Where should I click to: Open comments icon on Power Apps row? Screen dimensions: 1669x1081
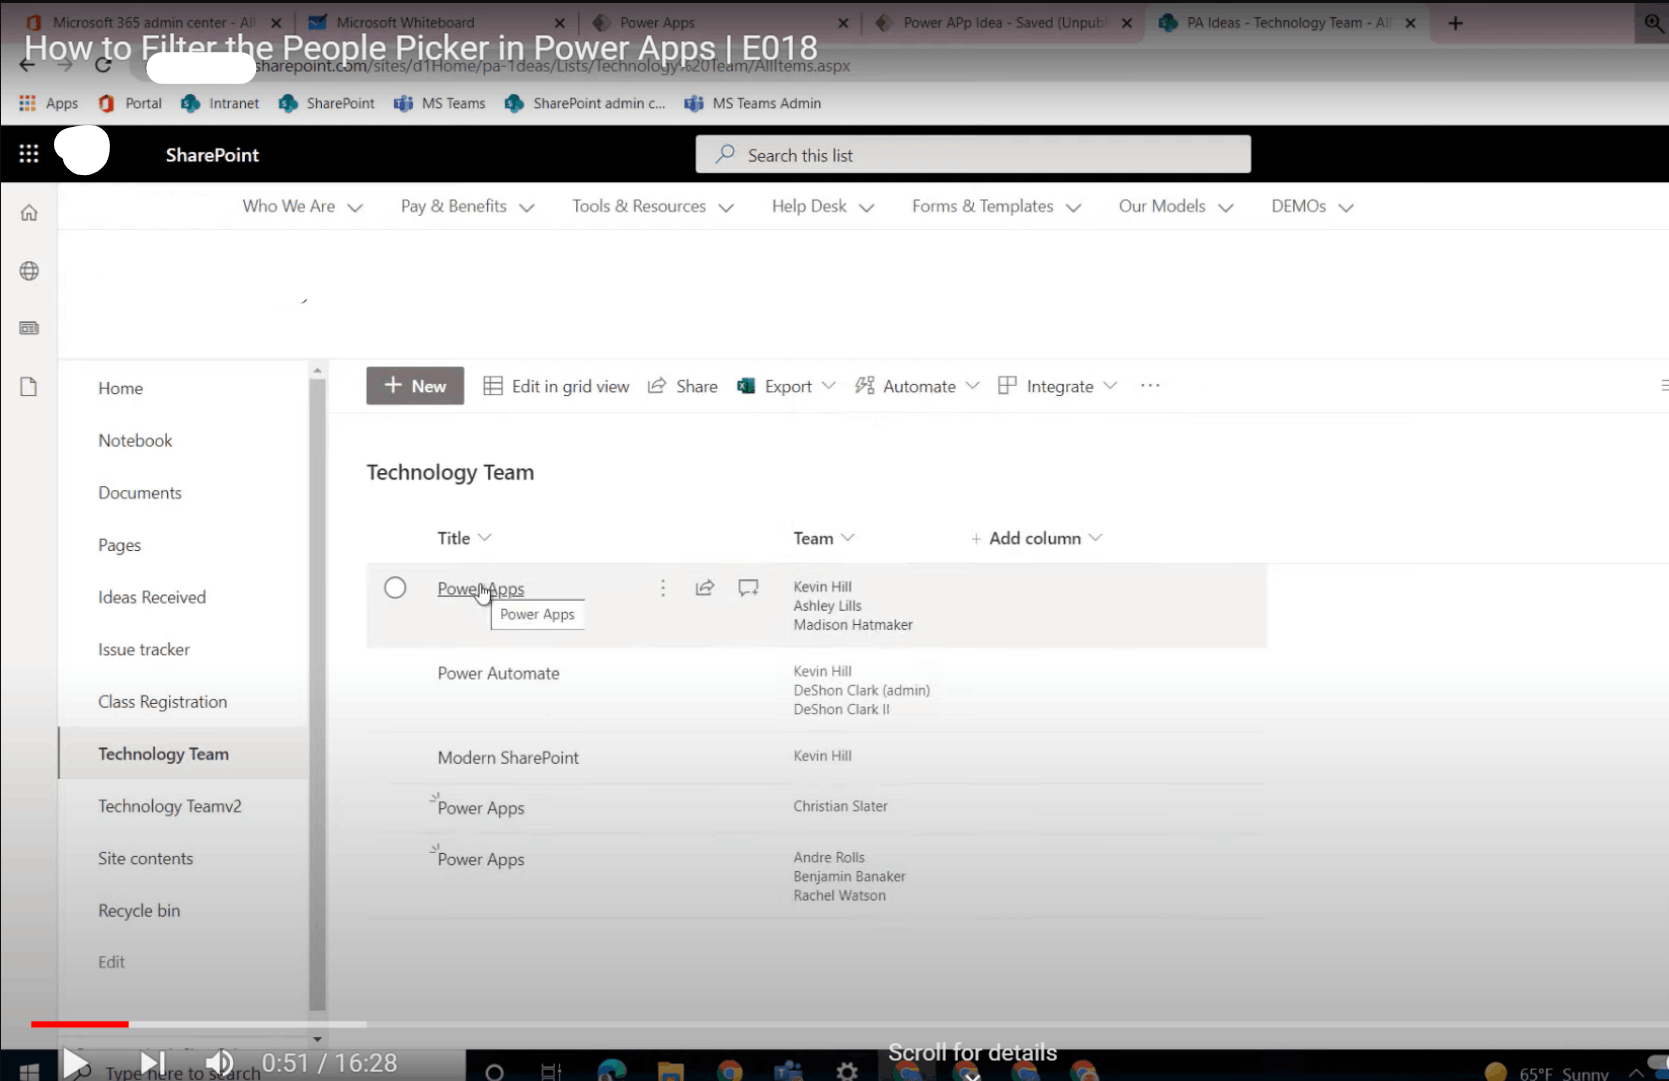pyautogui.click(x=748, y=588)
